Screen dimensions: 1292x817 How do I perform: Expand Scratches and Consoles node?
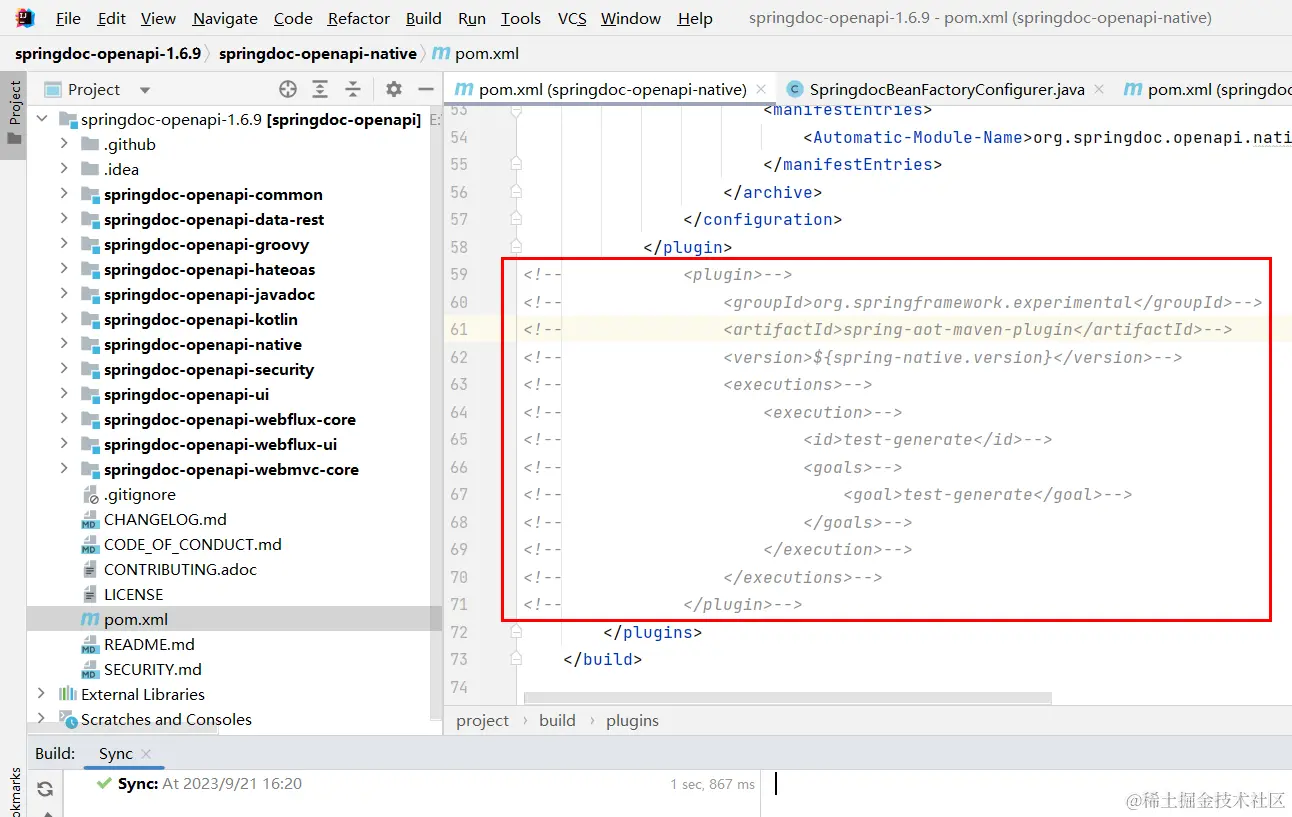[x=41, y=719]
